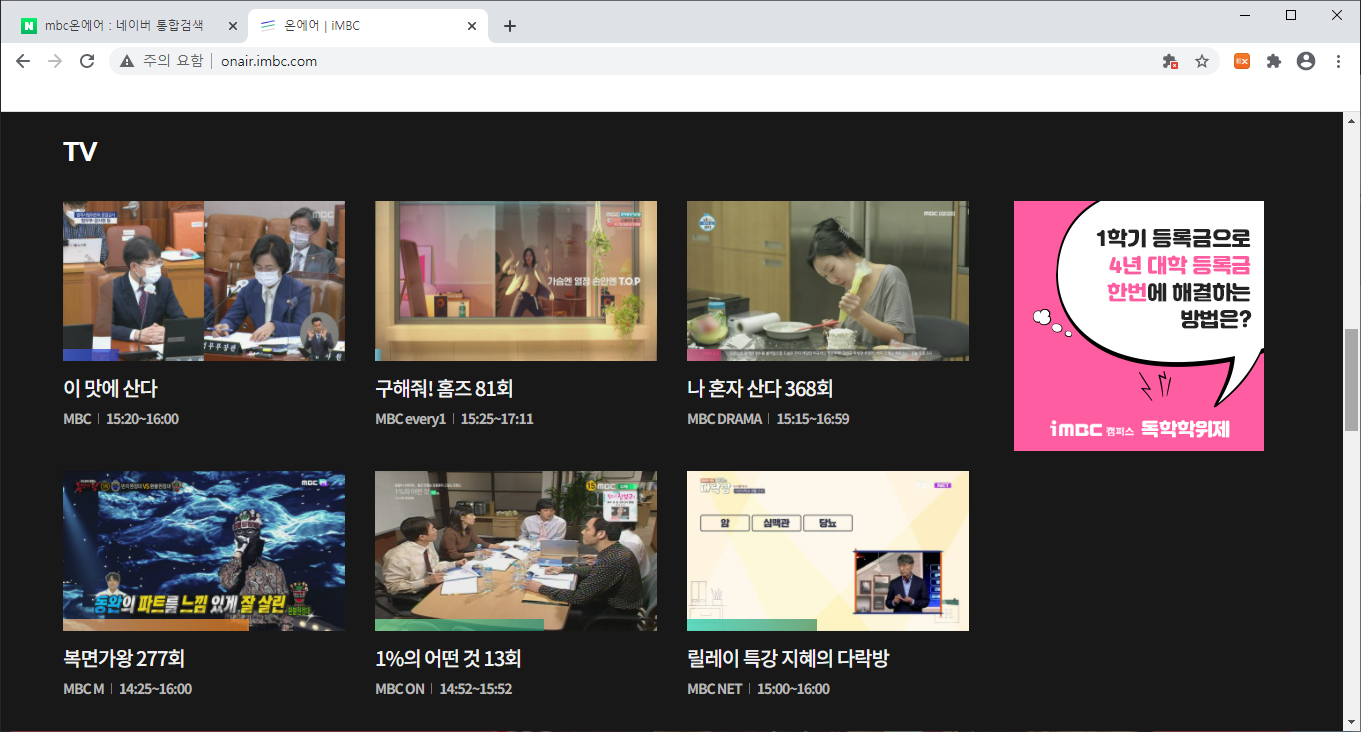Open the 이 맛에 산다 video thumbnail

pos(204,281)
